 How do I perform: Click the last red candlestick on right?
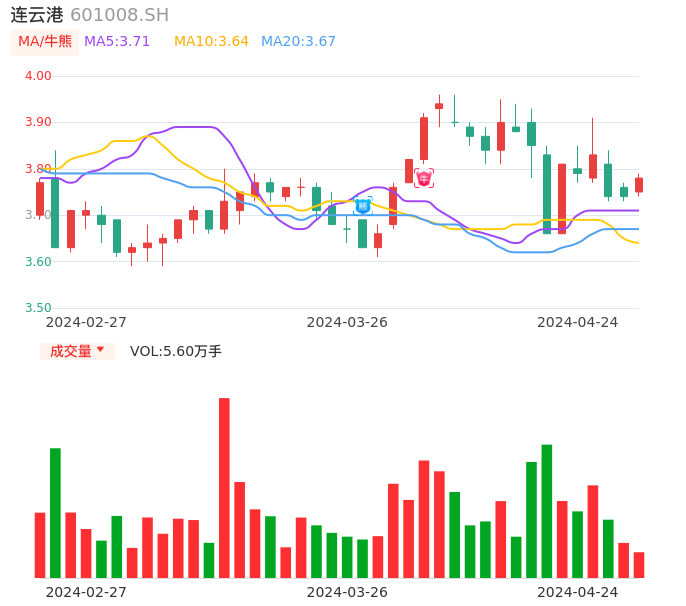pos(639,185)
